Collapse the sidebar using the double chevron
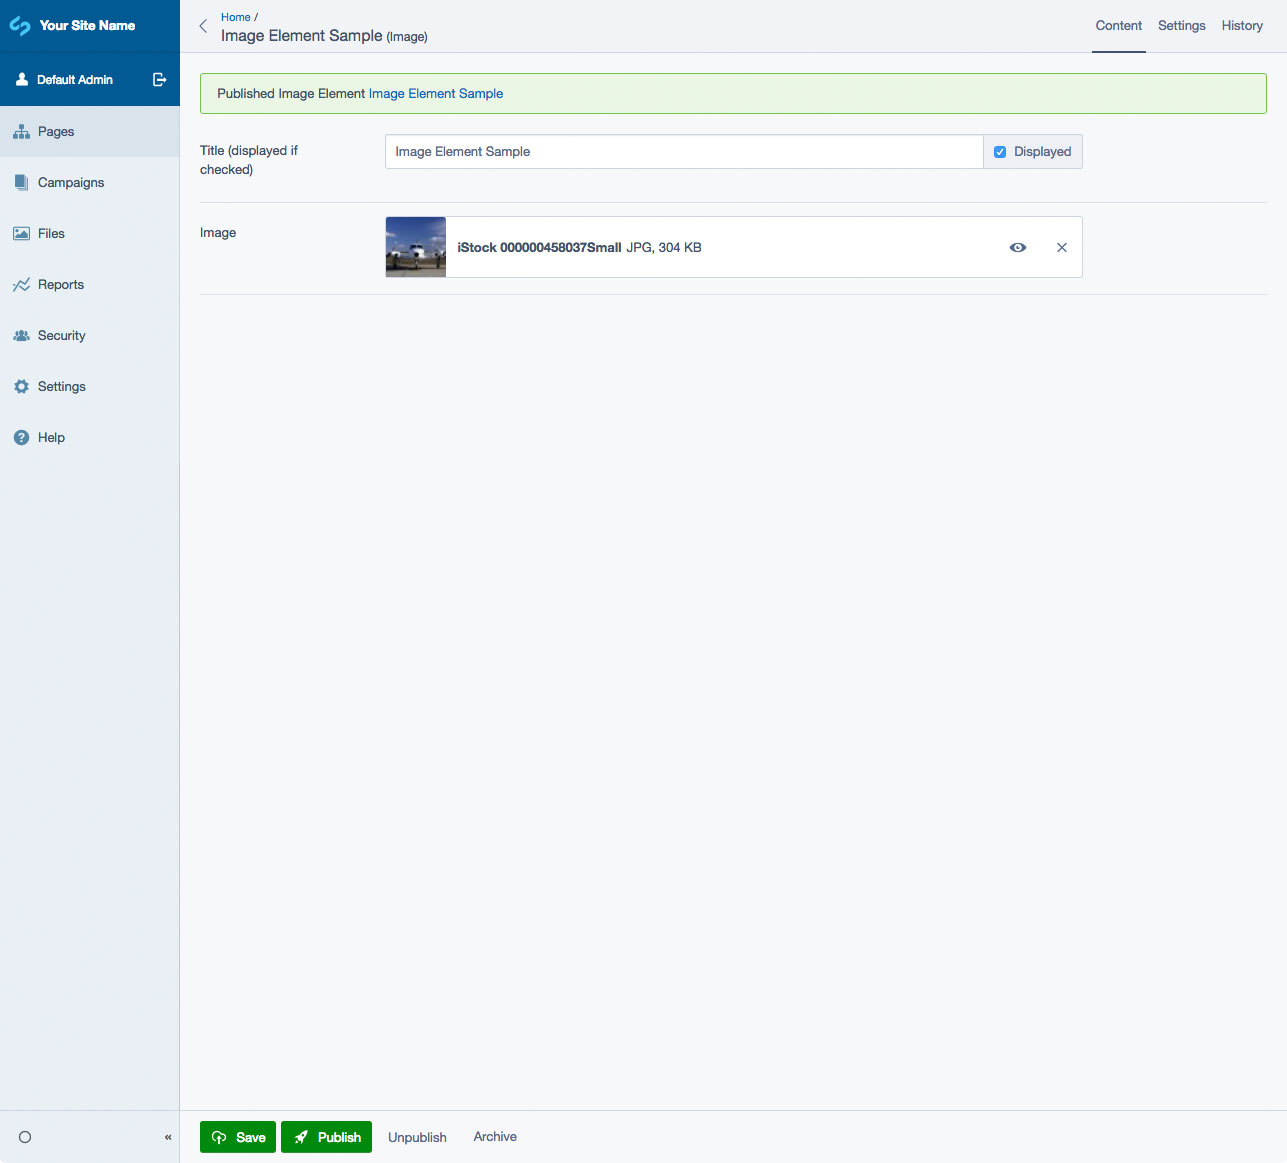The height and width of the screenshot is (1163, 1287). 168,1137
